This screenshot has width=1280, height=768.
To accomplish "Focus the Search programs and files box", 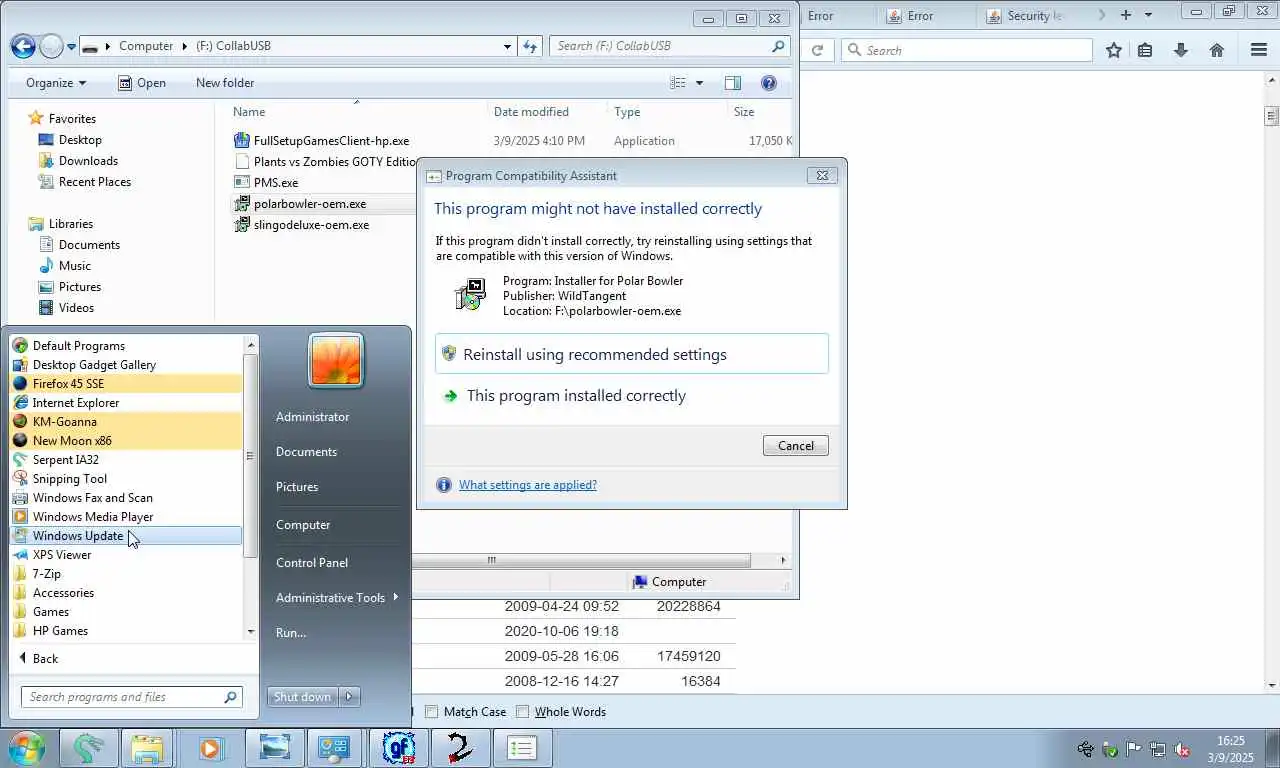I will click(131, 697).
